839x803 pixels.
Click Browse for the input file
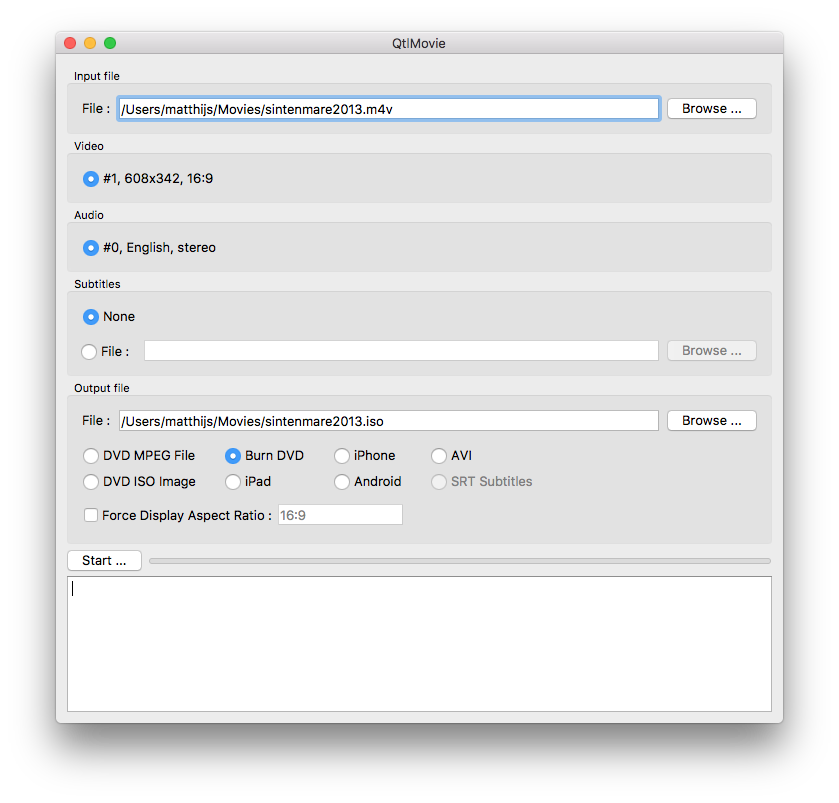[711, 109]
